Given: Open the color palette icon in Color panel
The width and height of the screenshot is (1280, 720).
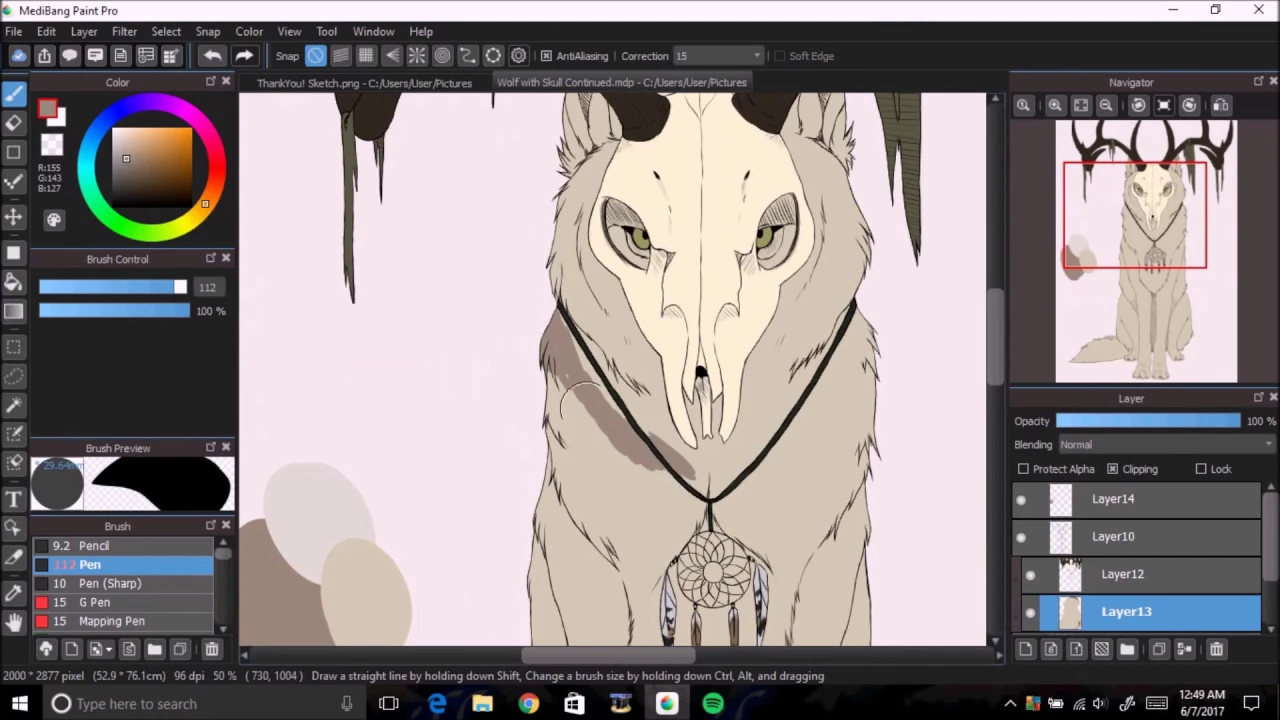Looking at the screenshot, I should 54,220.
